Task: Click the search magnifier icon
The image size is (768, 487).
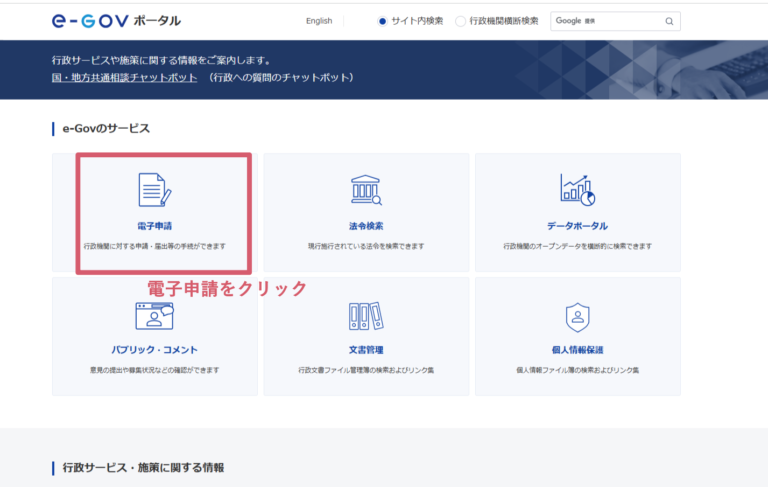Action: coord(669,21)
